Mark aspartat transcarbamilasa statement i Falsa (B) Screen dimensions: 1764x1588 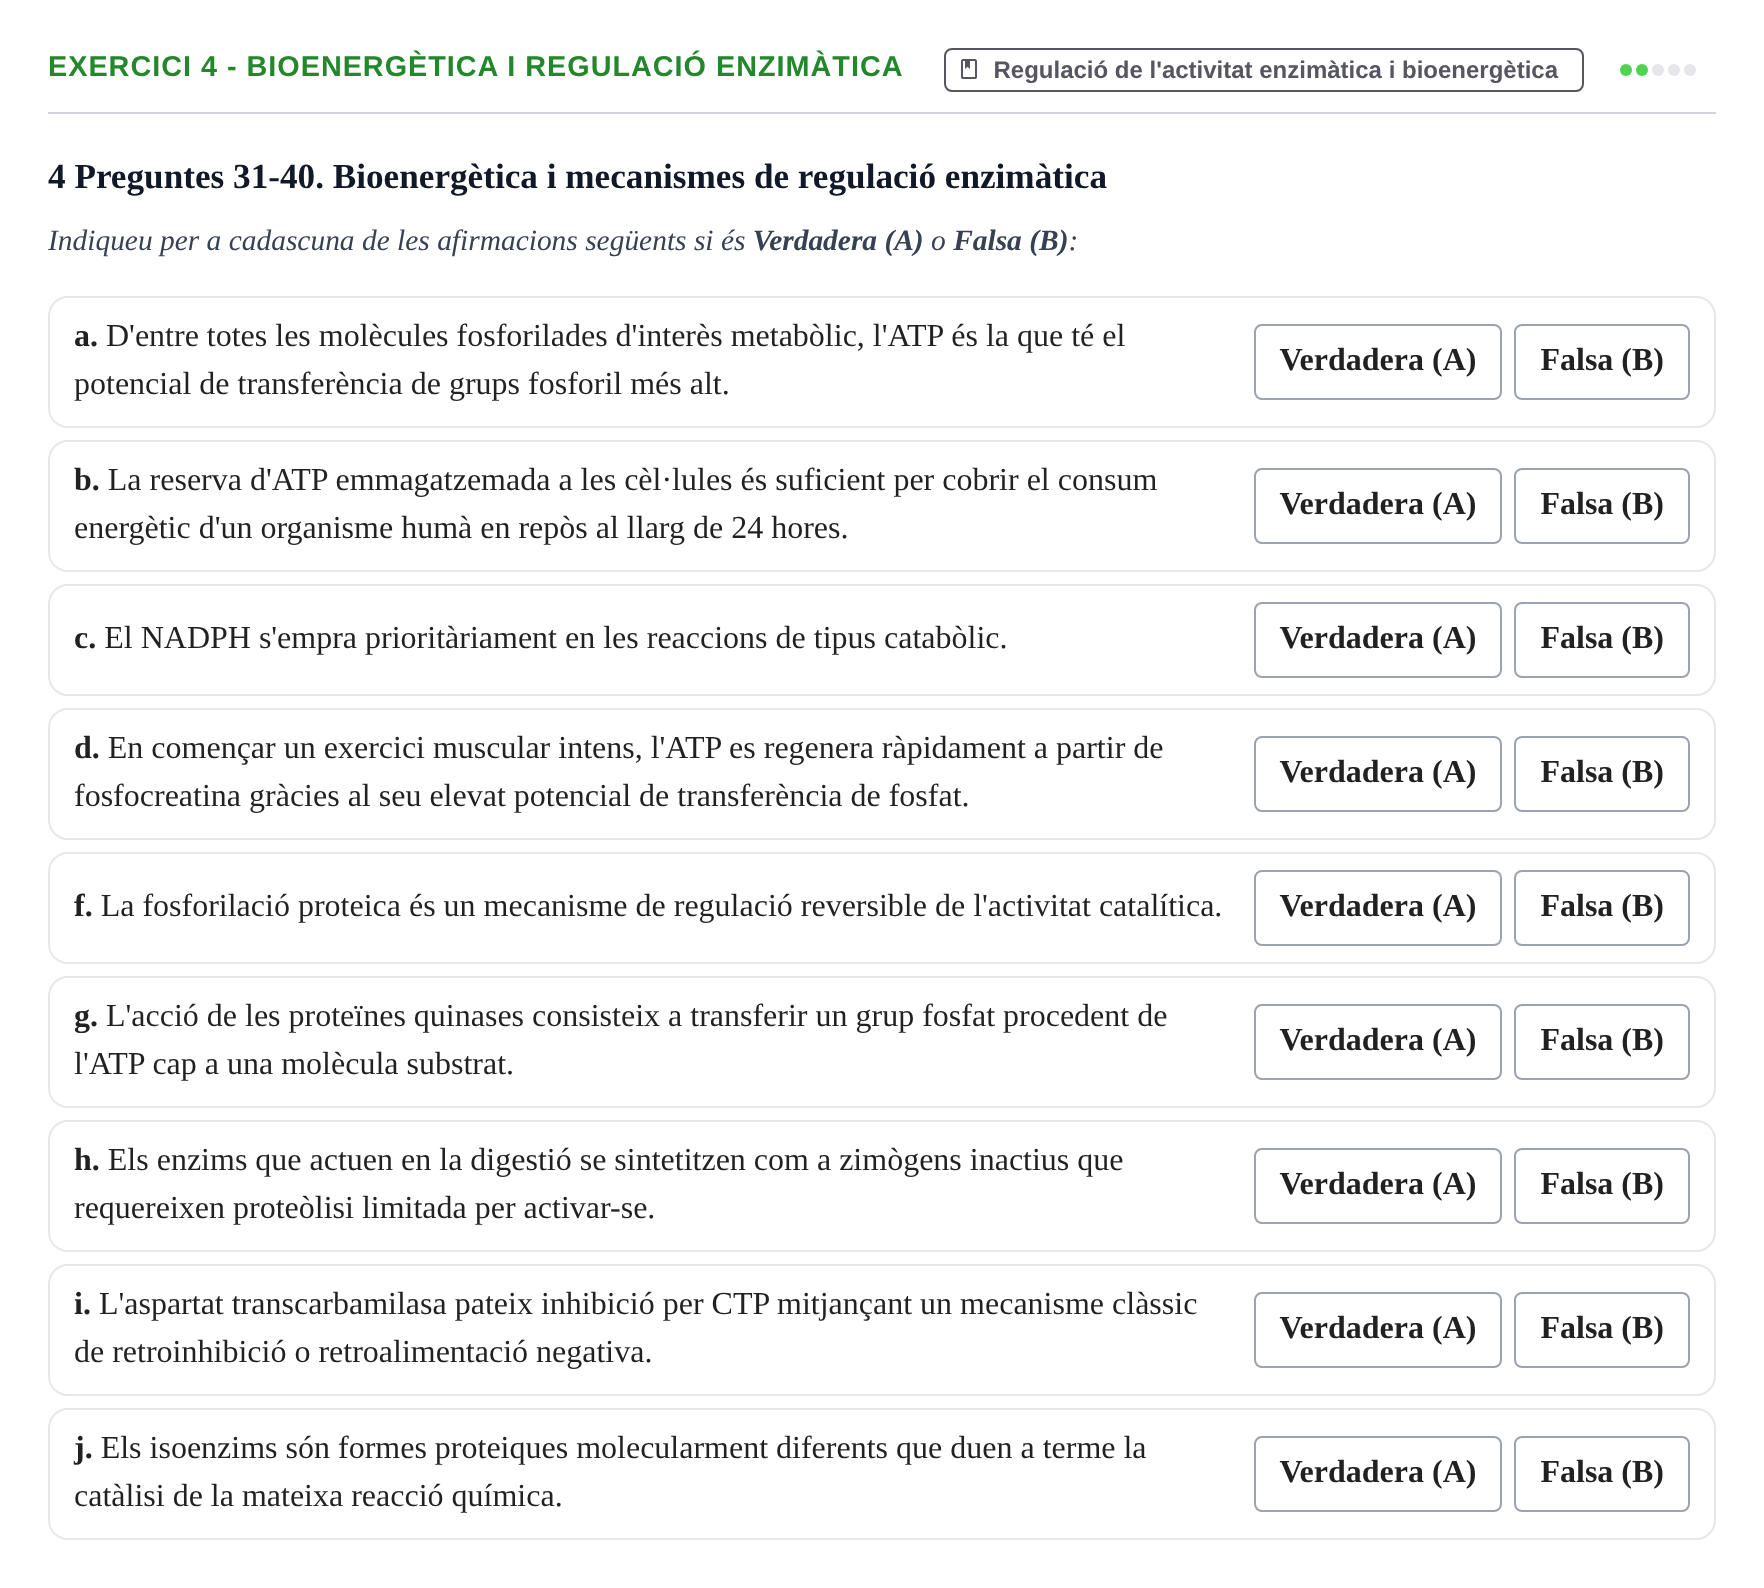[1601, 1330]
